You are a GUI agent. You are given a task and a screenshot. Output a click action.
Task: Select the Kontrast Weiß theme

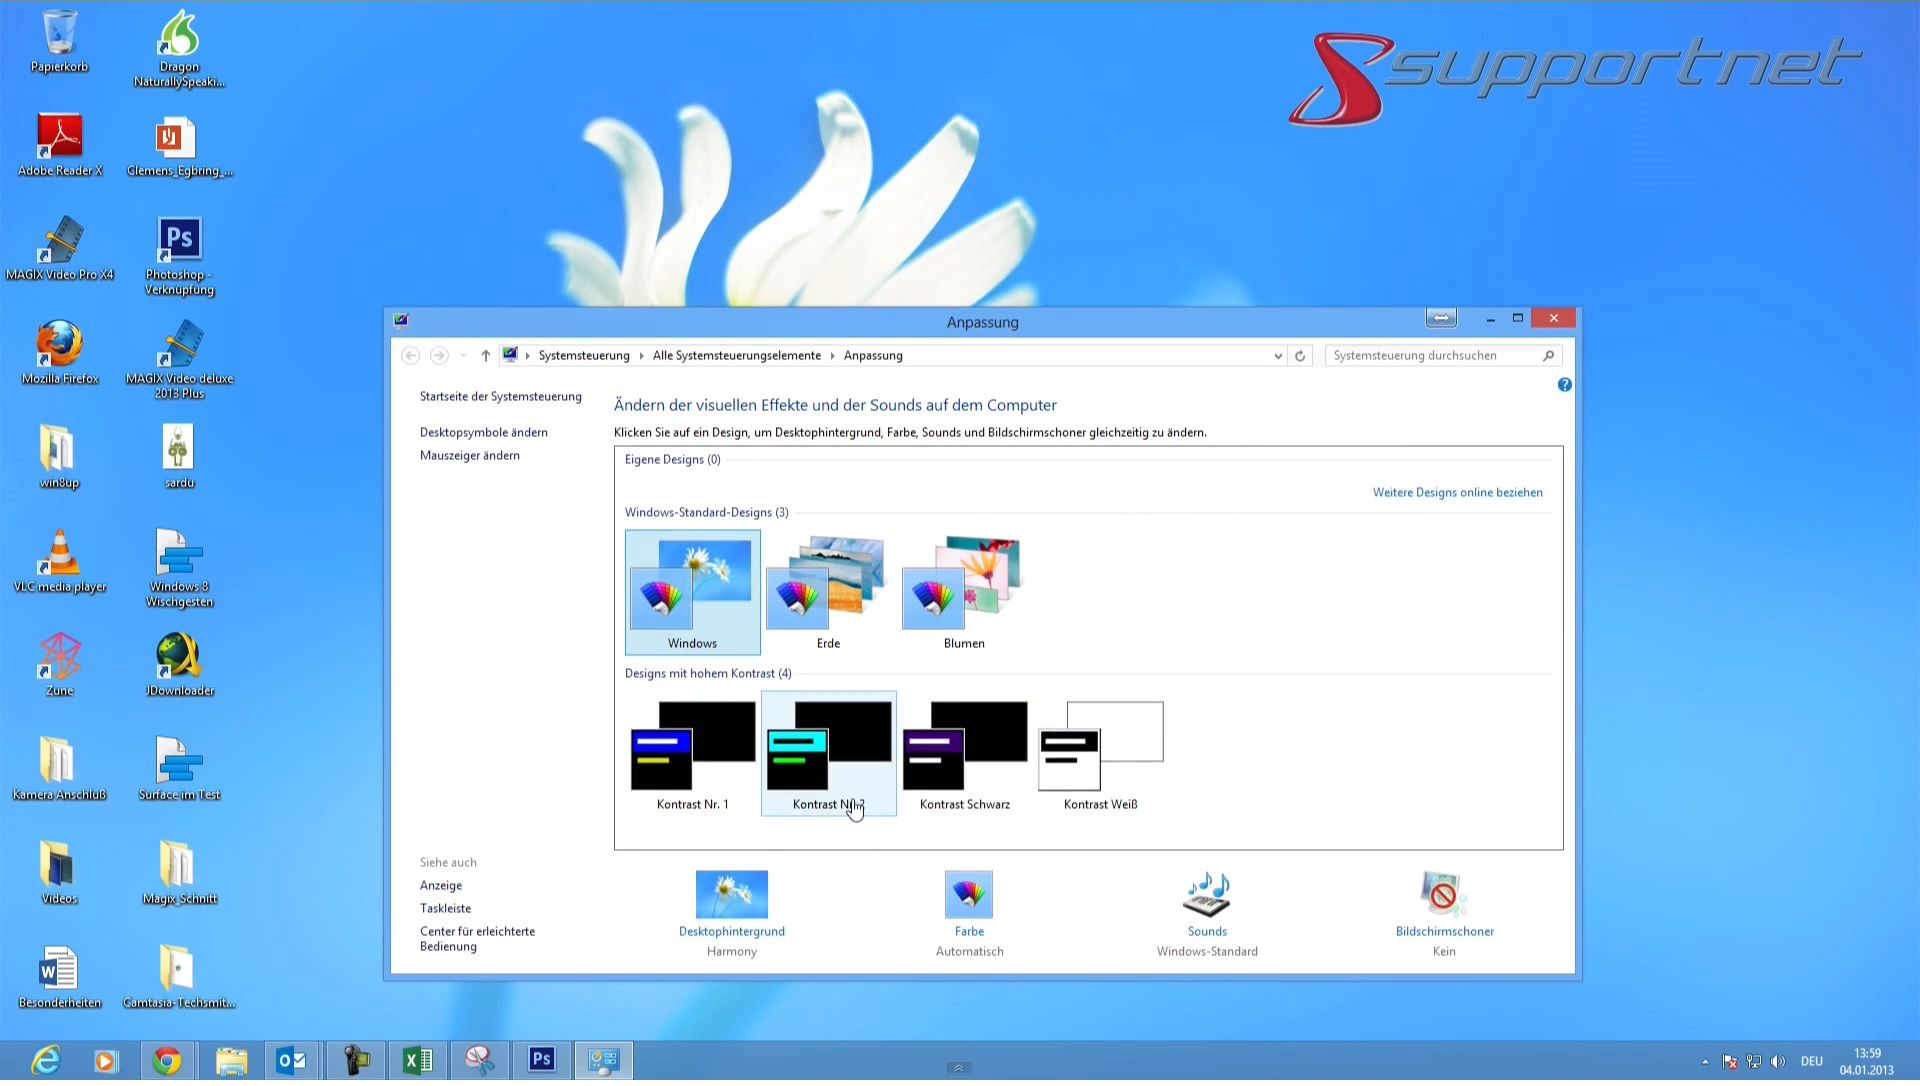point(1100,752)
